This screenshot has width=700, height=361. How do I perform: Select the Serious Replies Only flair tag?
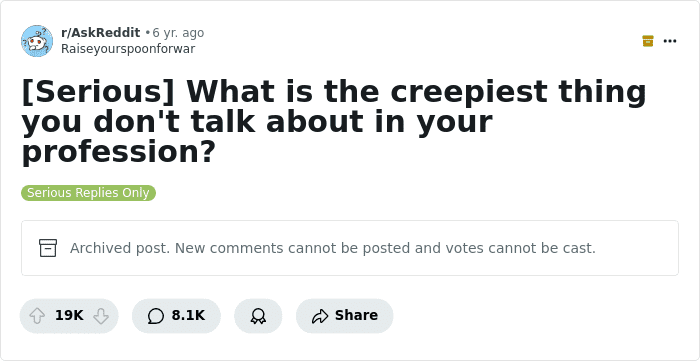click(88, 193)
